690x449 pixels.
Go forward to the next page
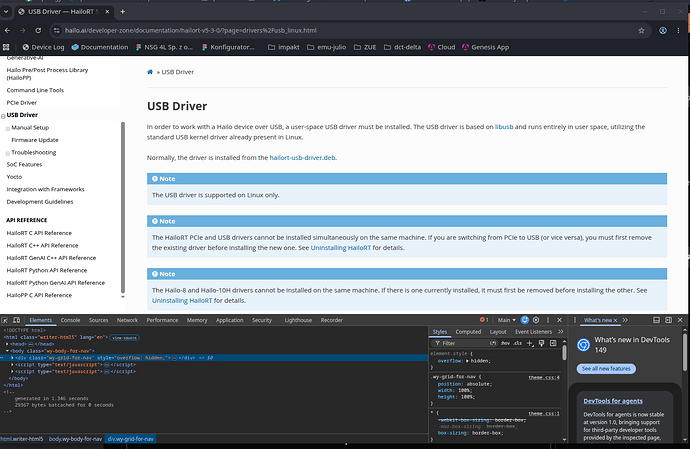pyautogui.click(x=22, y=30)
